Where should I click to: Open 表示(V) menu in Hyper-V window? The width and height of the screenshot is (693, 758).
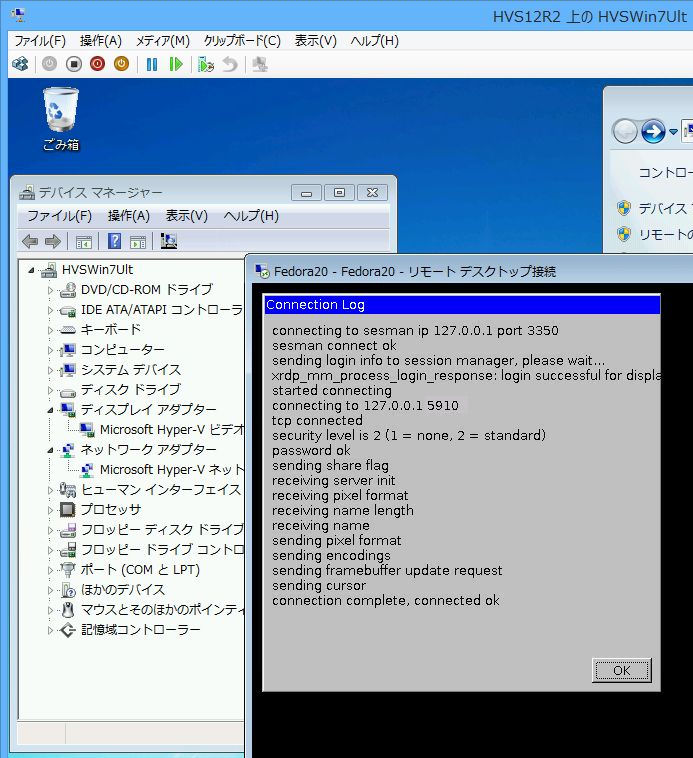click(316, 41)
